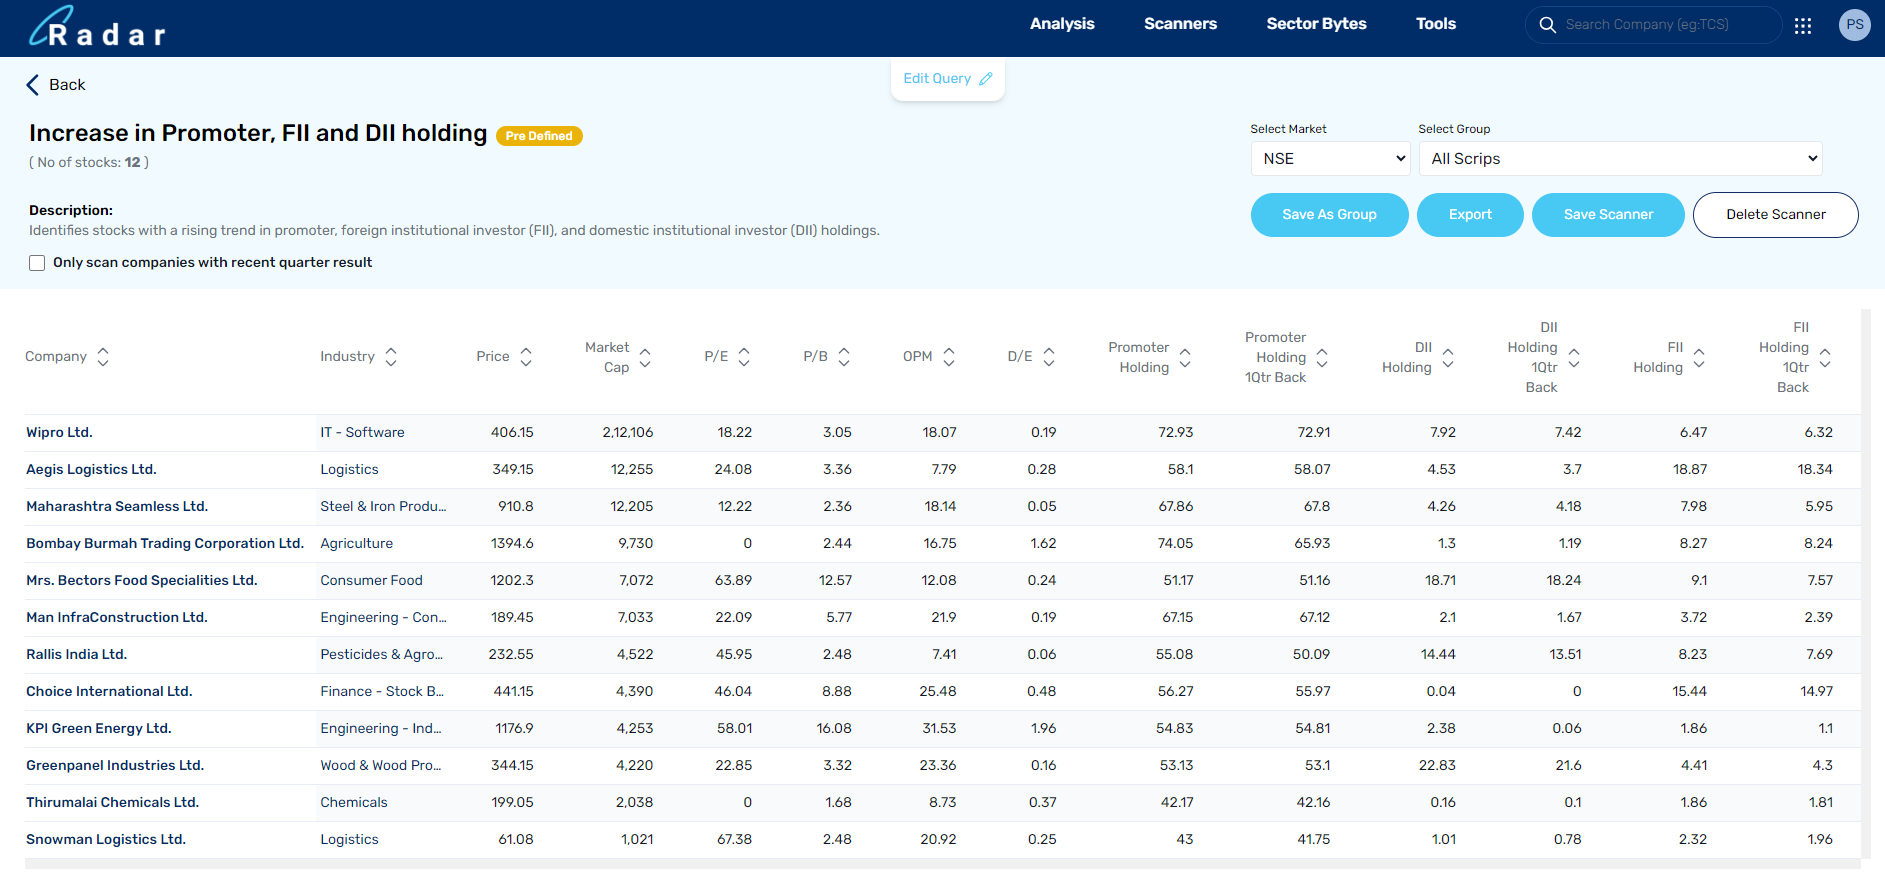Click the back arrow chevron

click(x=33, y=85)
